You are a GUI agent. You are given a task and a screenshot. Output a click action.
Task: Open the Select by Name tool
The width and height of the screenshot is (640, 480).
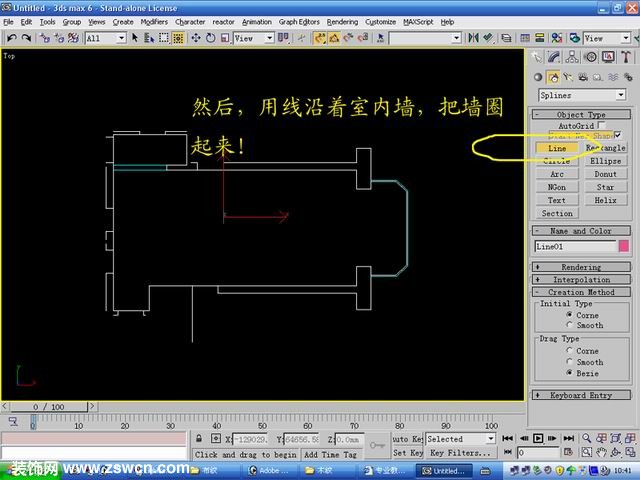coord(149,38)
